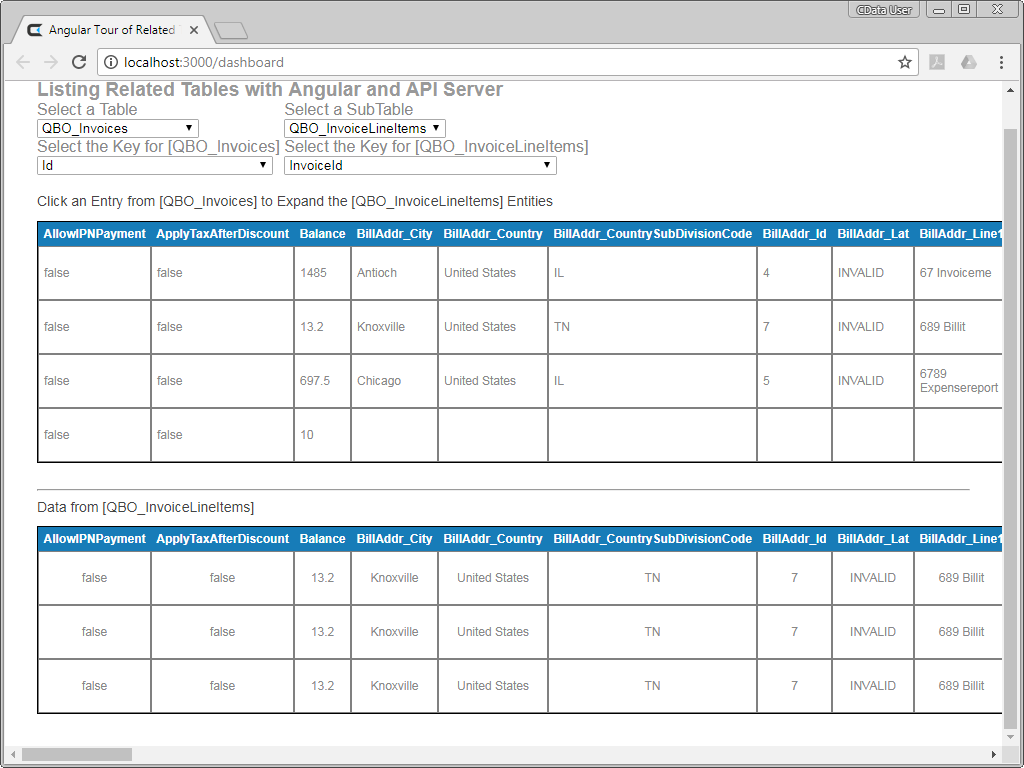Click the browser back arrow
1024x768 pixels.
[x=23, y=62]
